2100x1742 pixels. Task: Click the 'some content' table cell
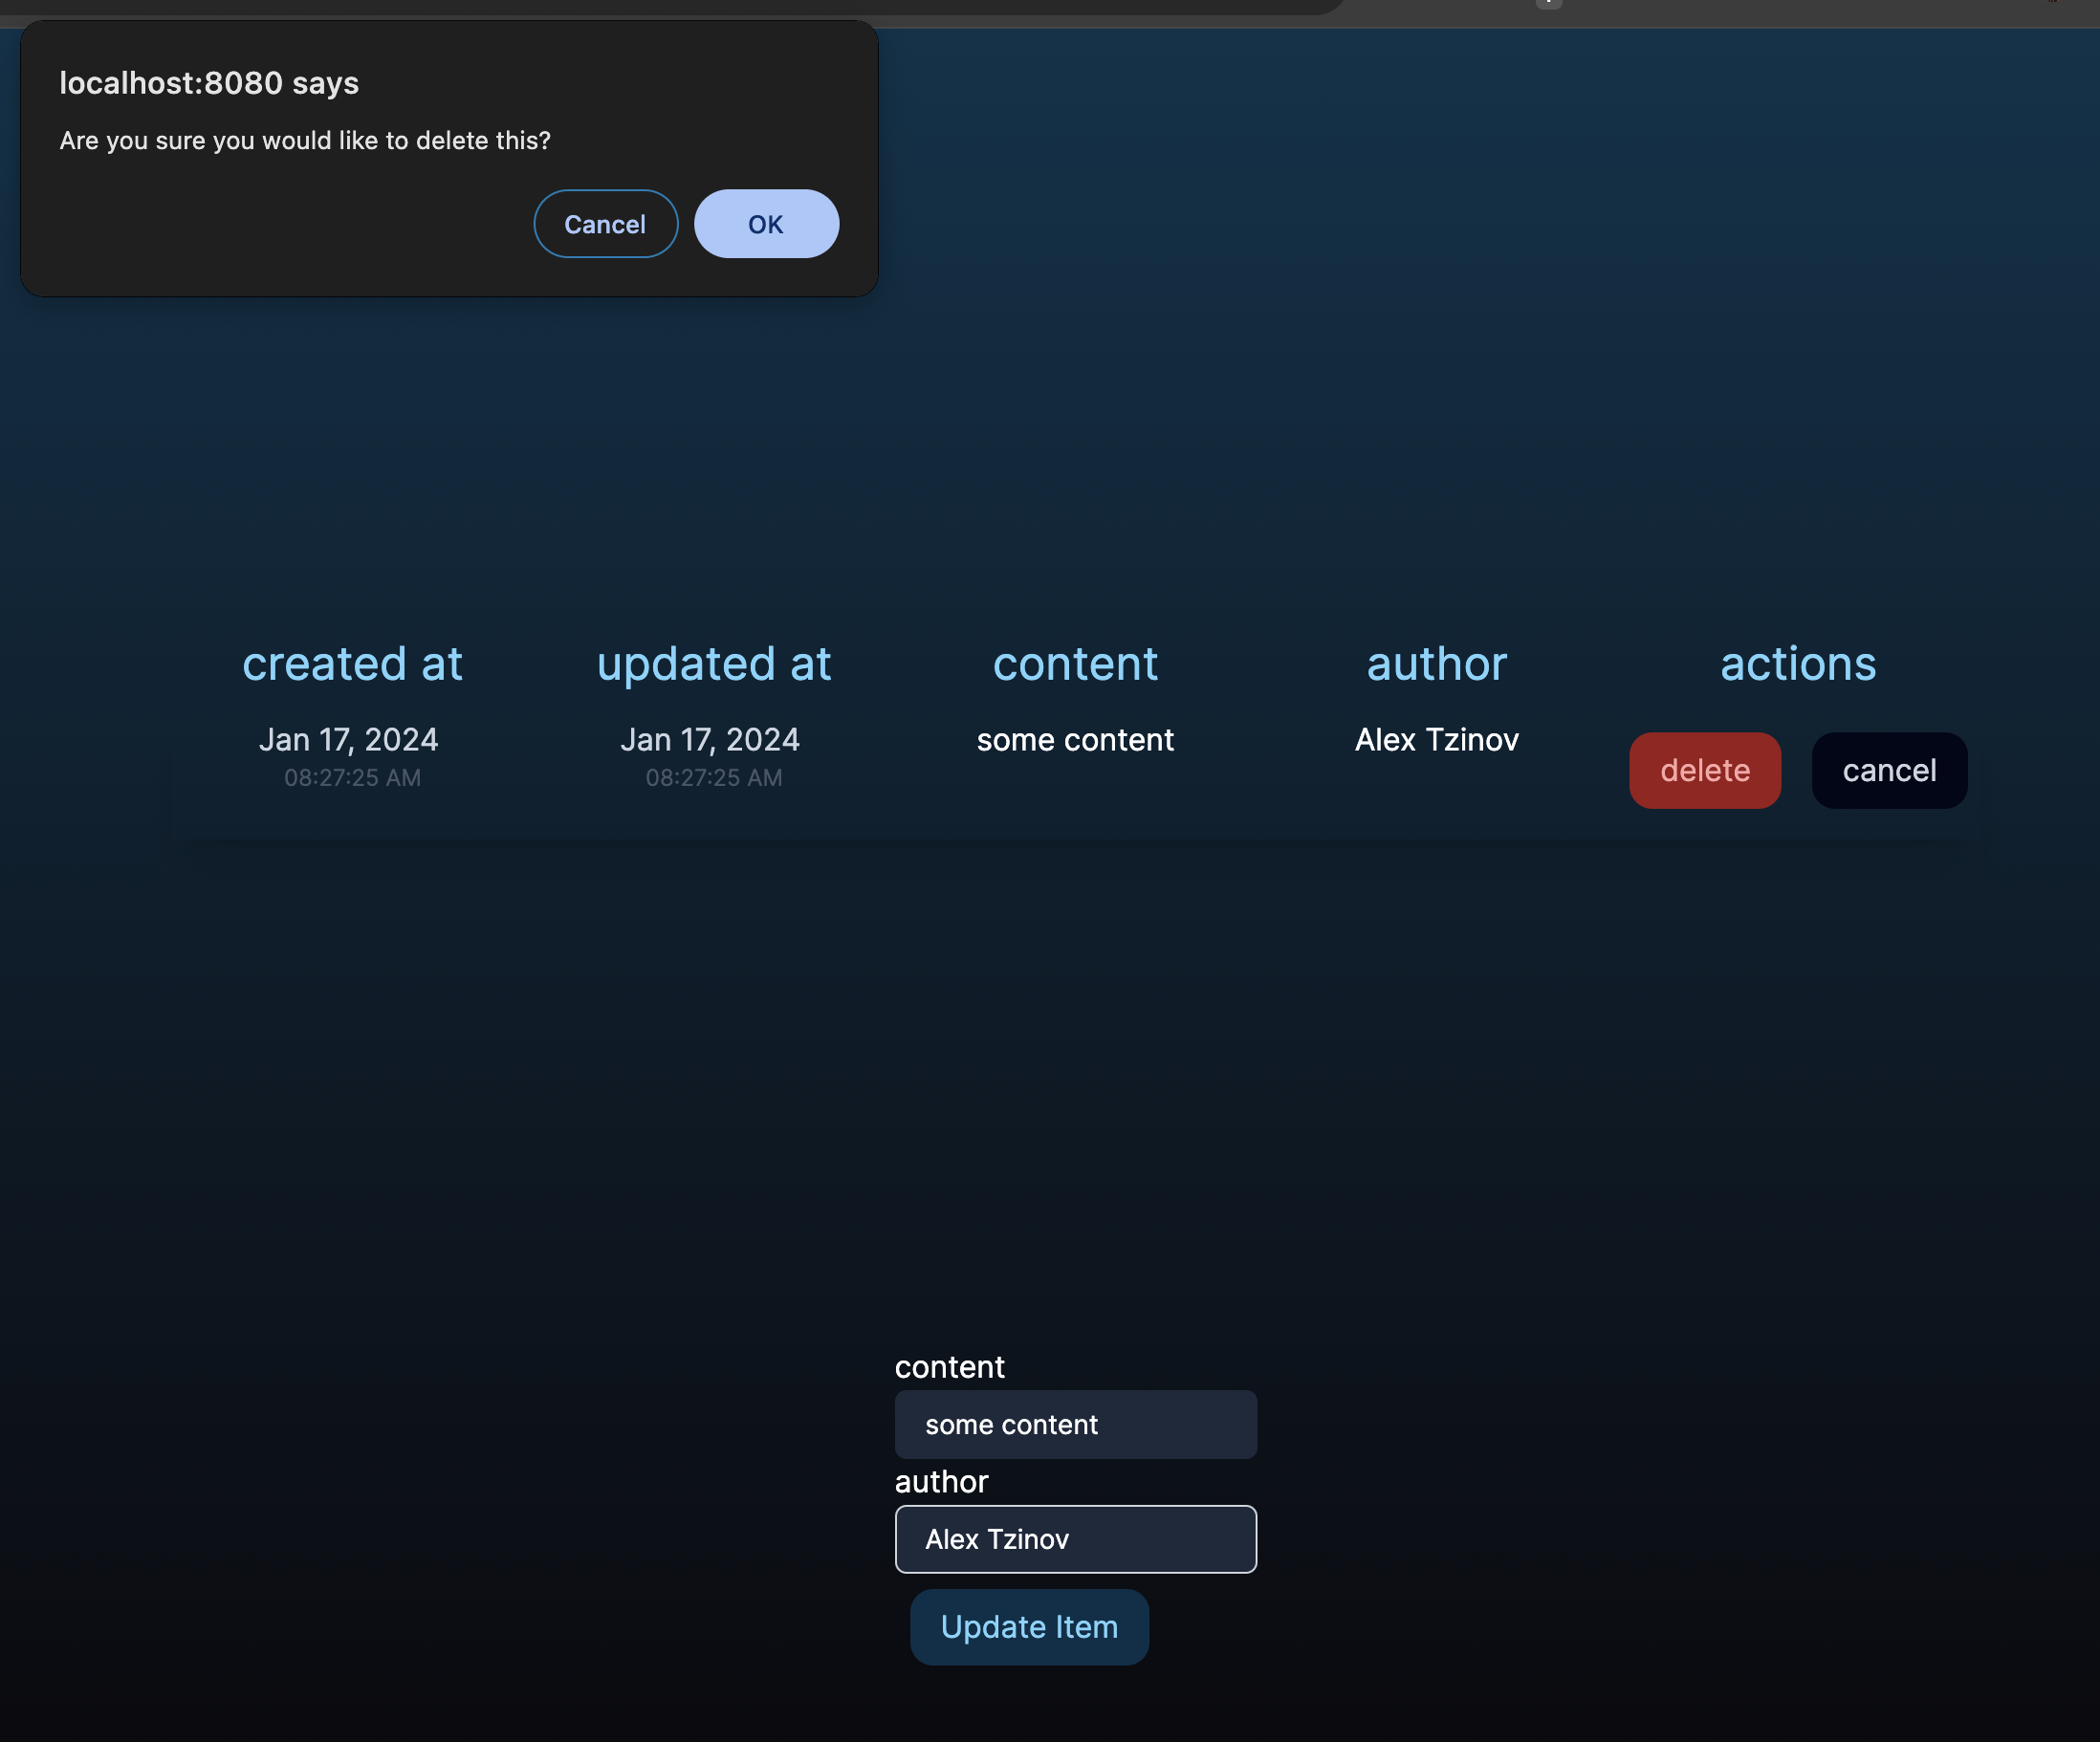click(1075, 740)
